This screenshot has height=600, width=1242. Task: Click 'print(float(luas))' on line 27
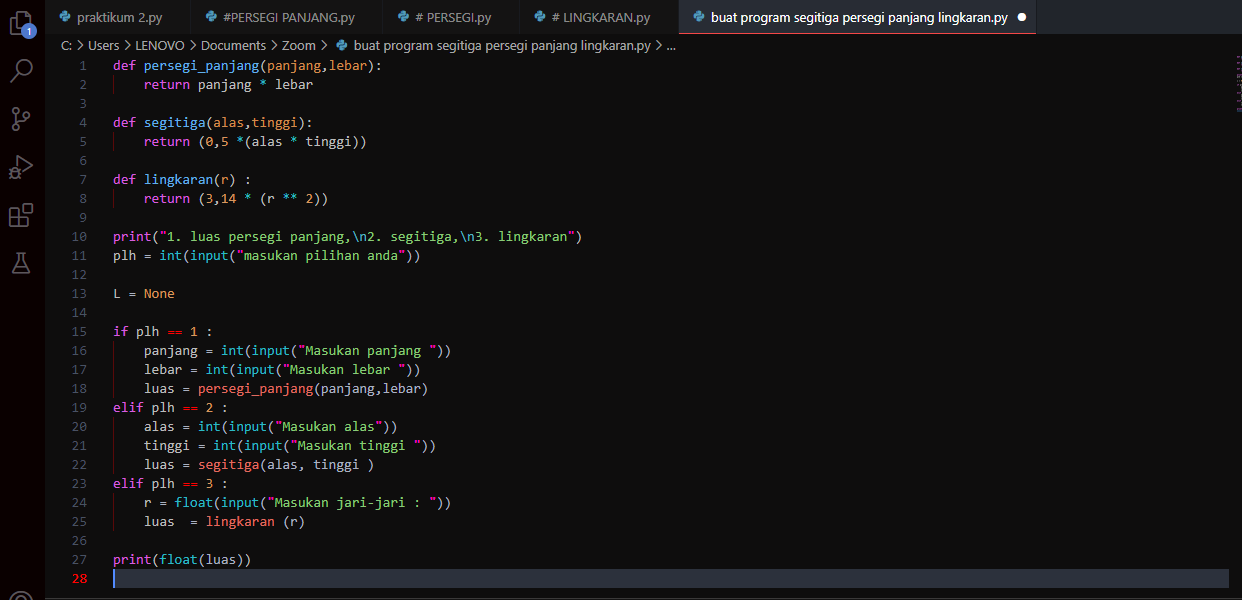pos(182,559)
